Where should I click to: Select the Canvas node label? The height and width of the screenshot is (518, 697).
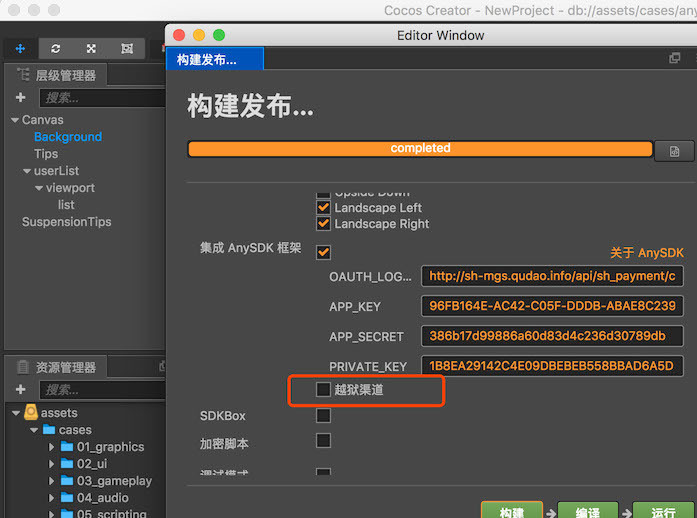tap(43, 120)
